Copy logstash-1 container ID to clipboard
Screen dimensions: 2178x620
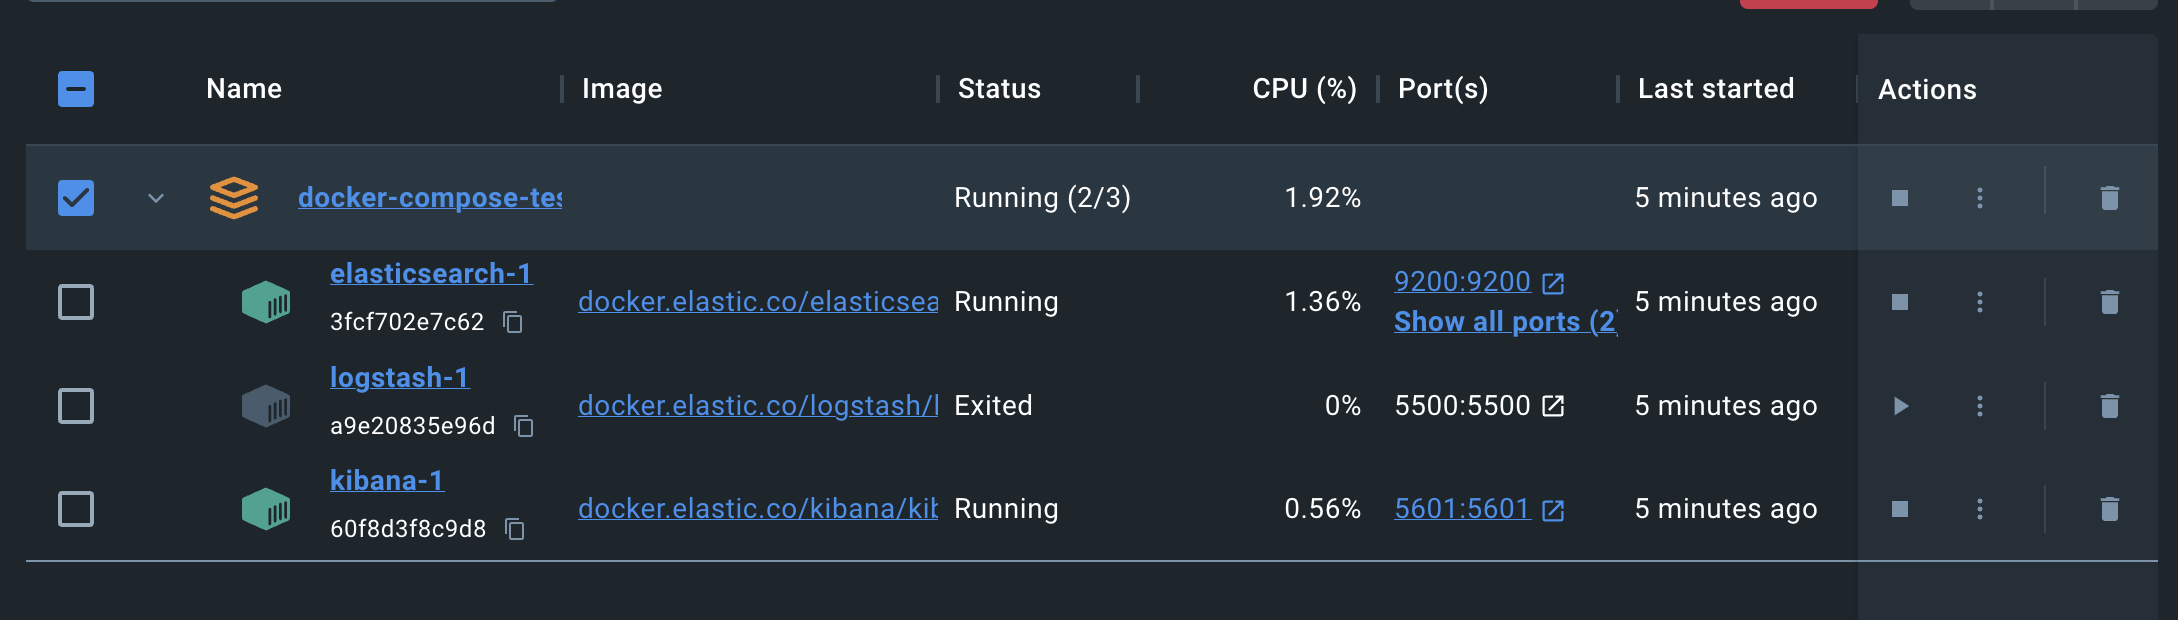[x=524, y=426]
